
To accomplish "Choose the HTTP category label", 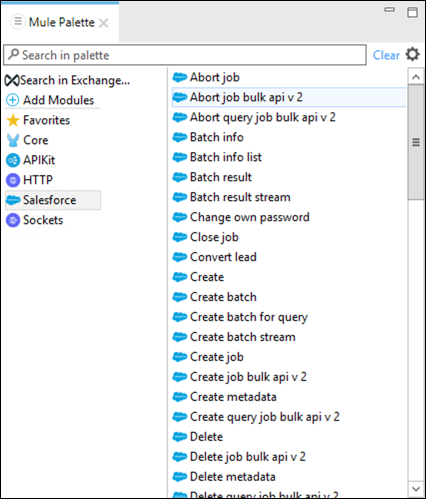I will click(38, 180).
